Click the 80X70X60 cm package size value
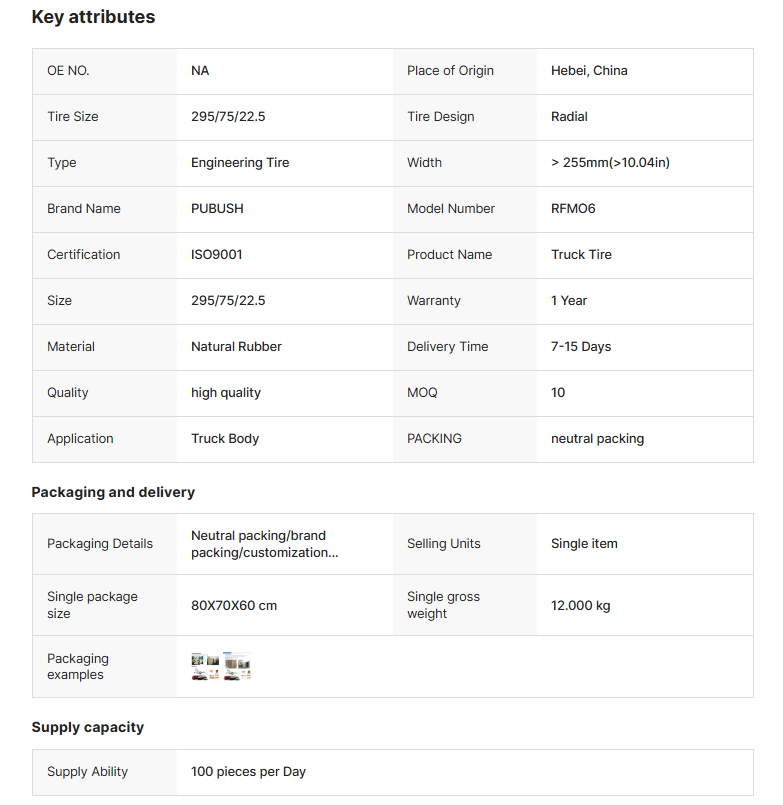Viewport: 783px width, 805px height. click(234, 605)
